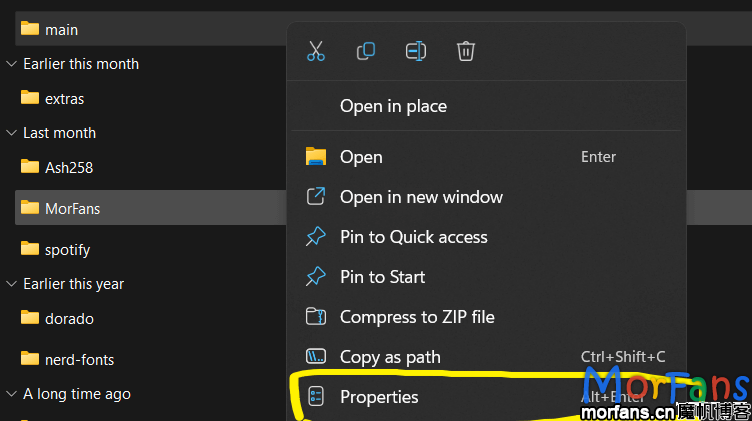Select the nerd-fonts folder
The height and width of the screenshot is (421, 752).
(79, 359)
